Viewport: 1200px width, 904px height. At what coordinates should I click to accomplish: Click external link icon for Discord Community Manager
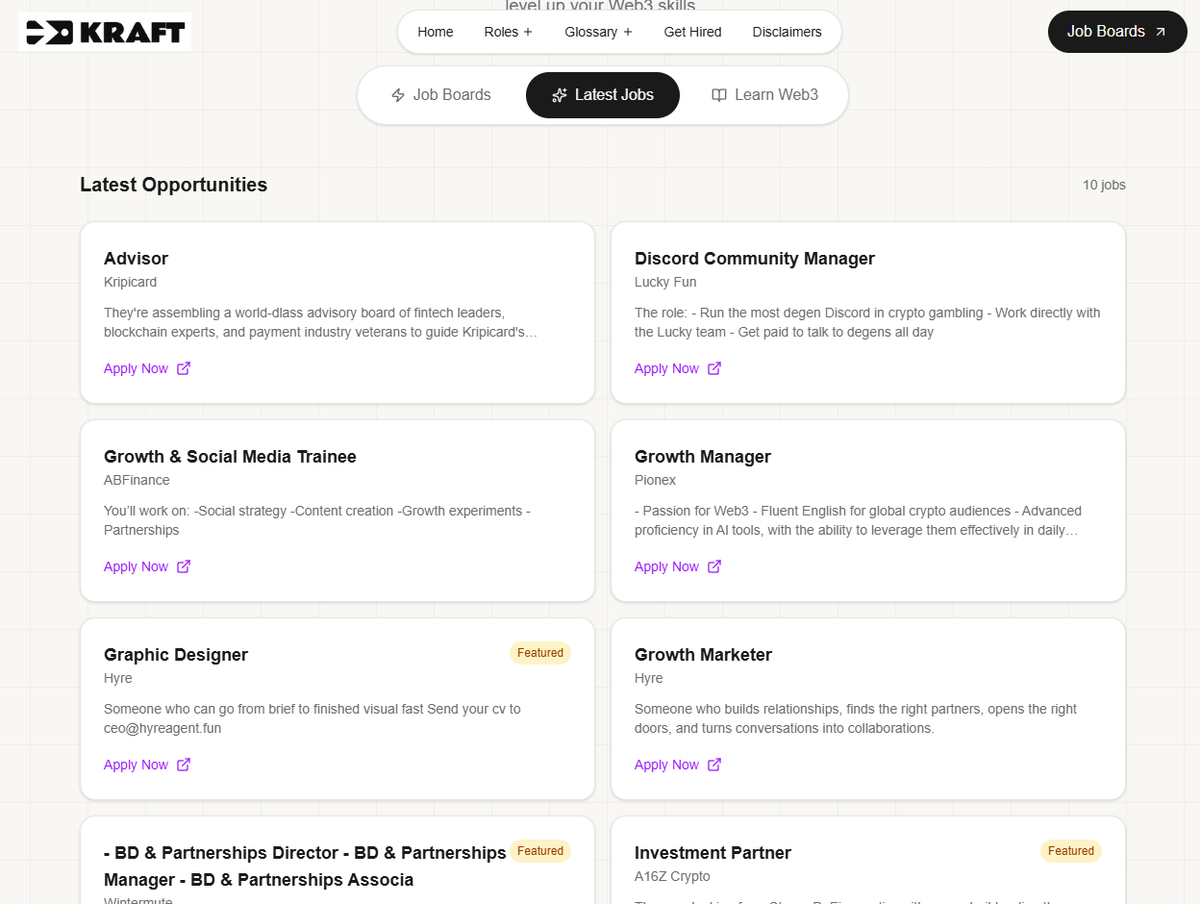coord(714,368)
